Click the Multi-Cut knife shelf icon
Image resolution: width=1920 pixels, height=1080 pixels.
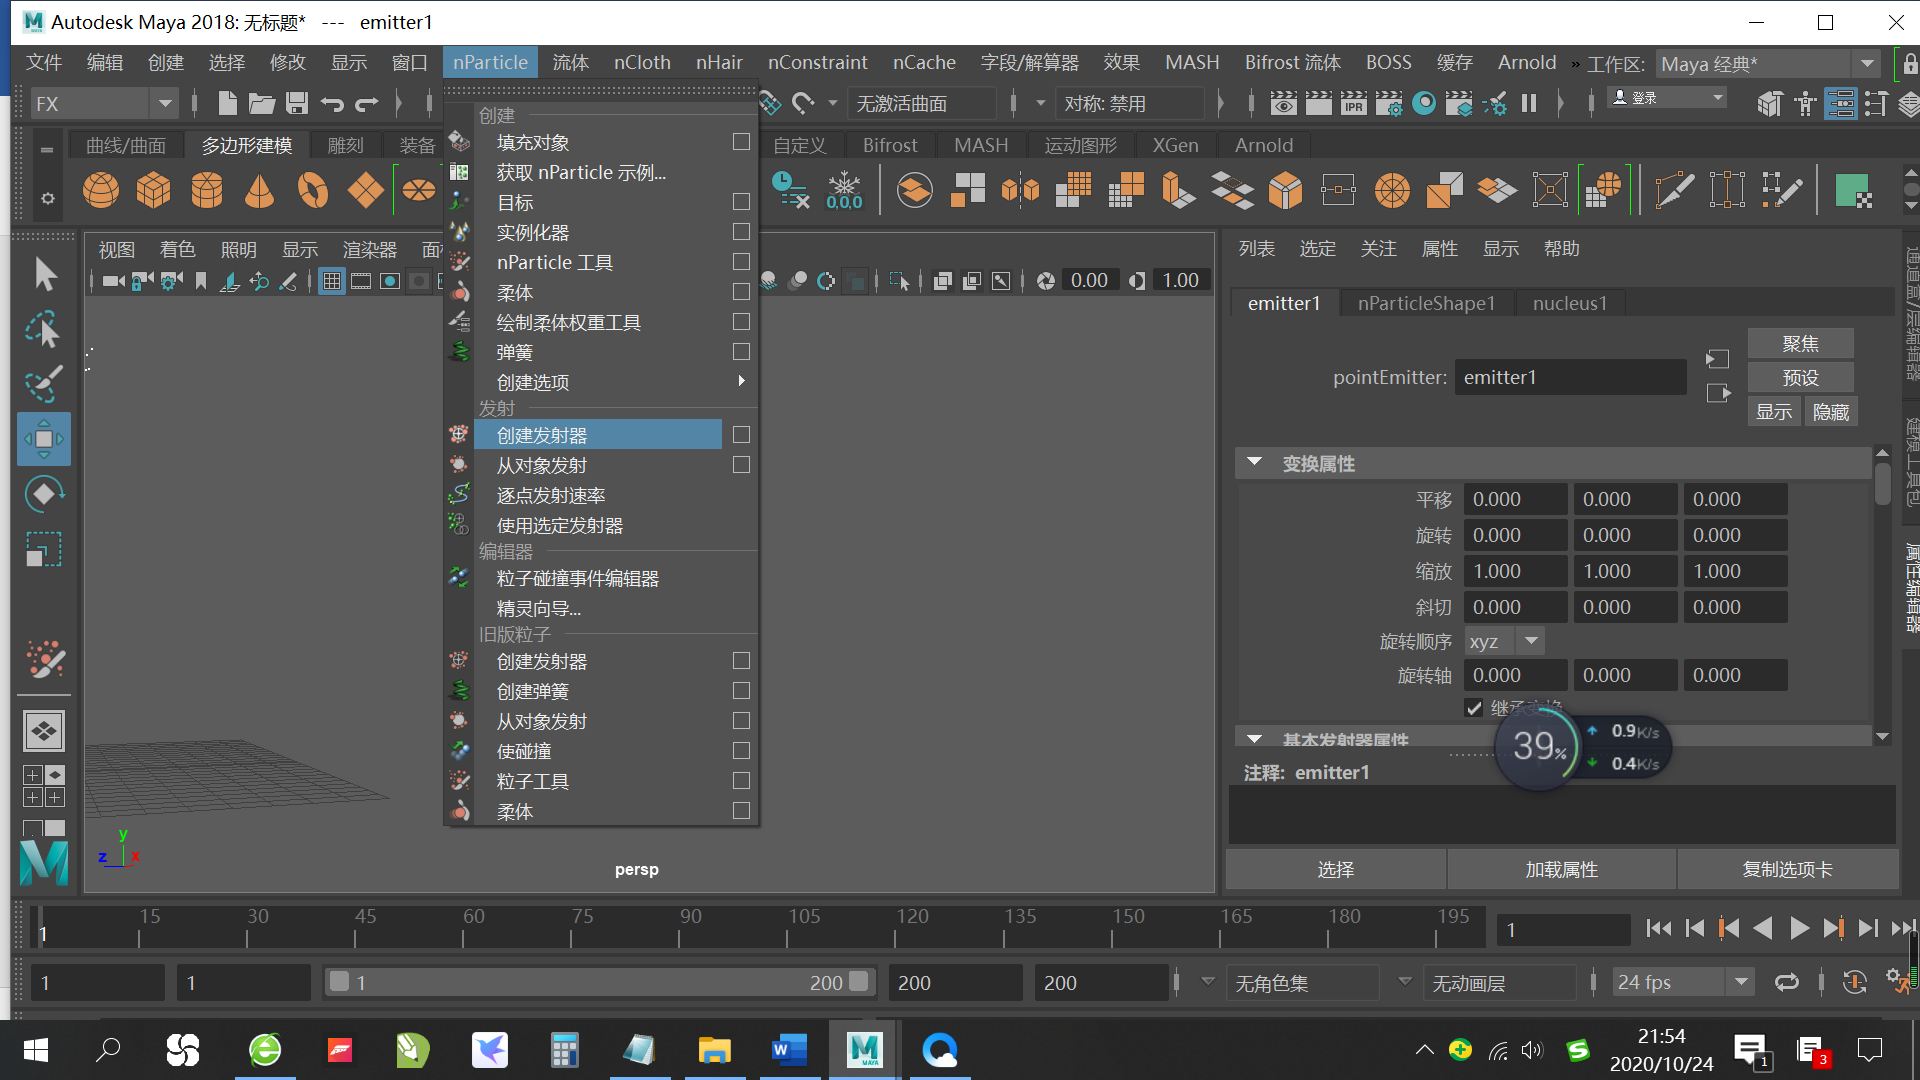pyautogui.click(x=1674, y=190)
